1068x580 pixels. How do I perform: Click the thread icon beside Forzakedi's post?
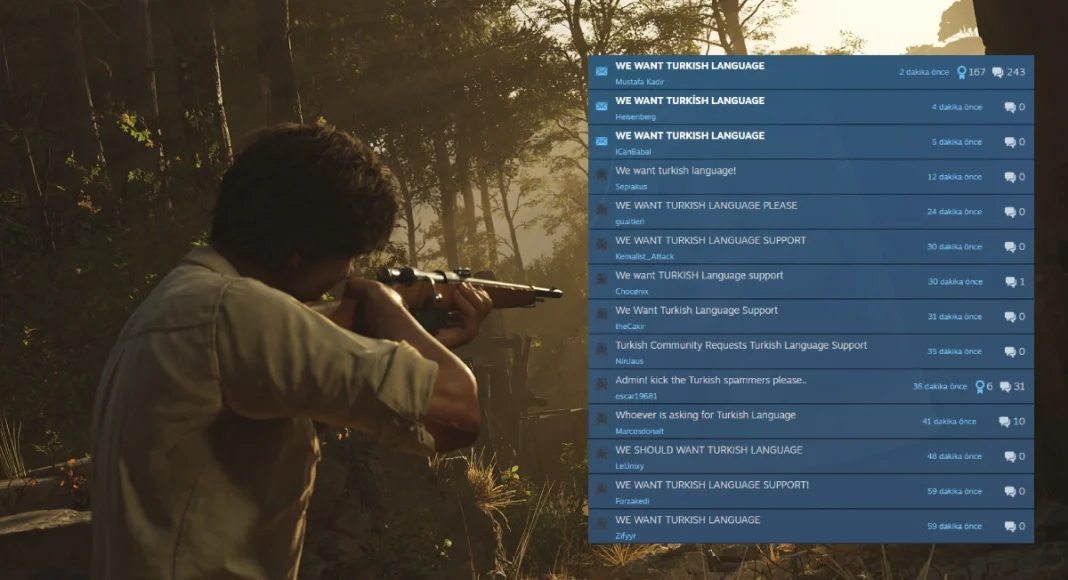tap(601, 489)
